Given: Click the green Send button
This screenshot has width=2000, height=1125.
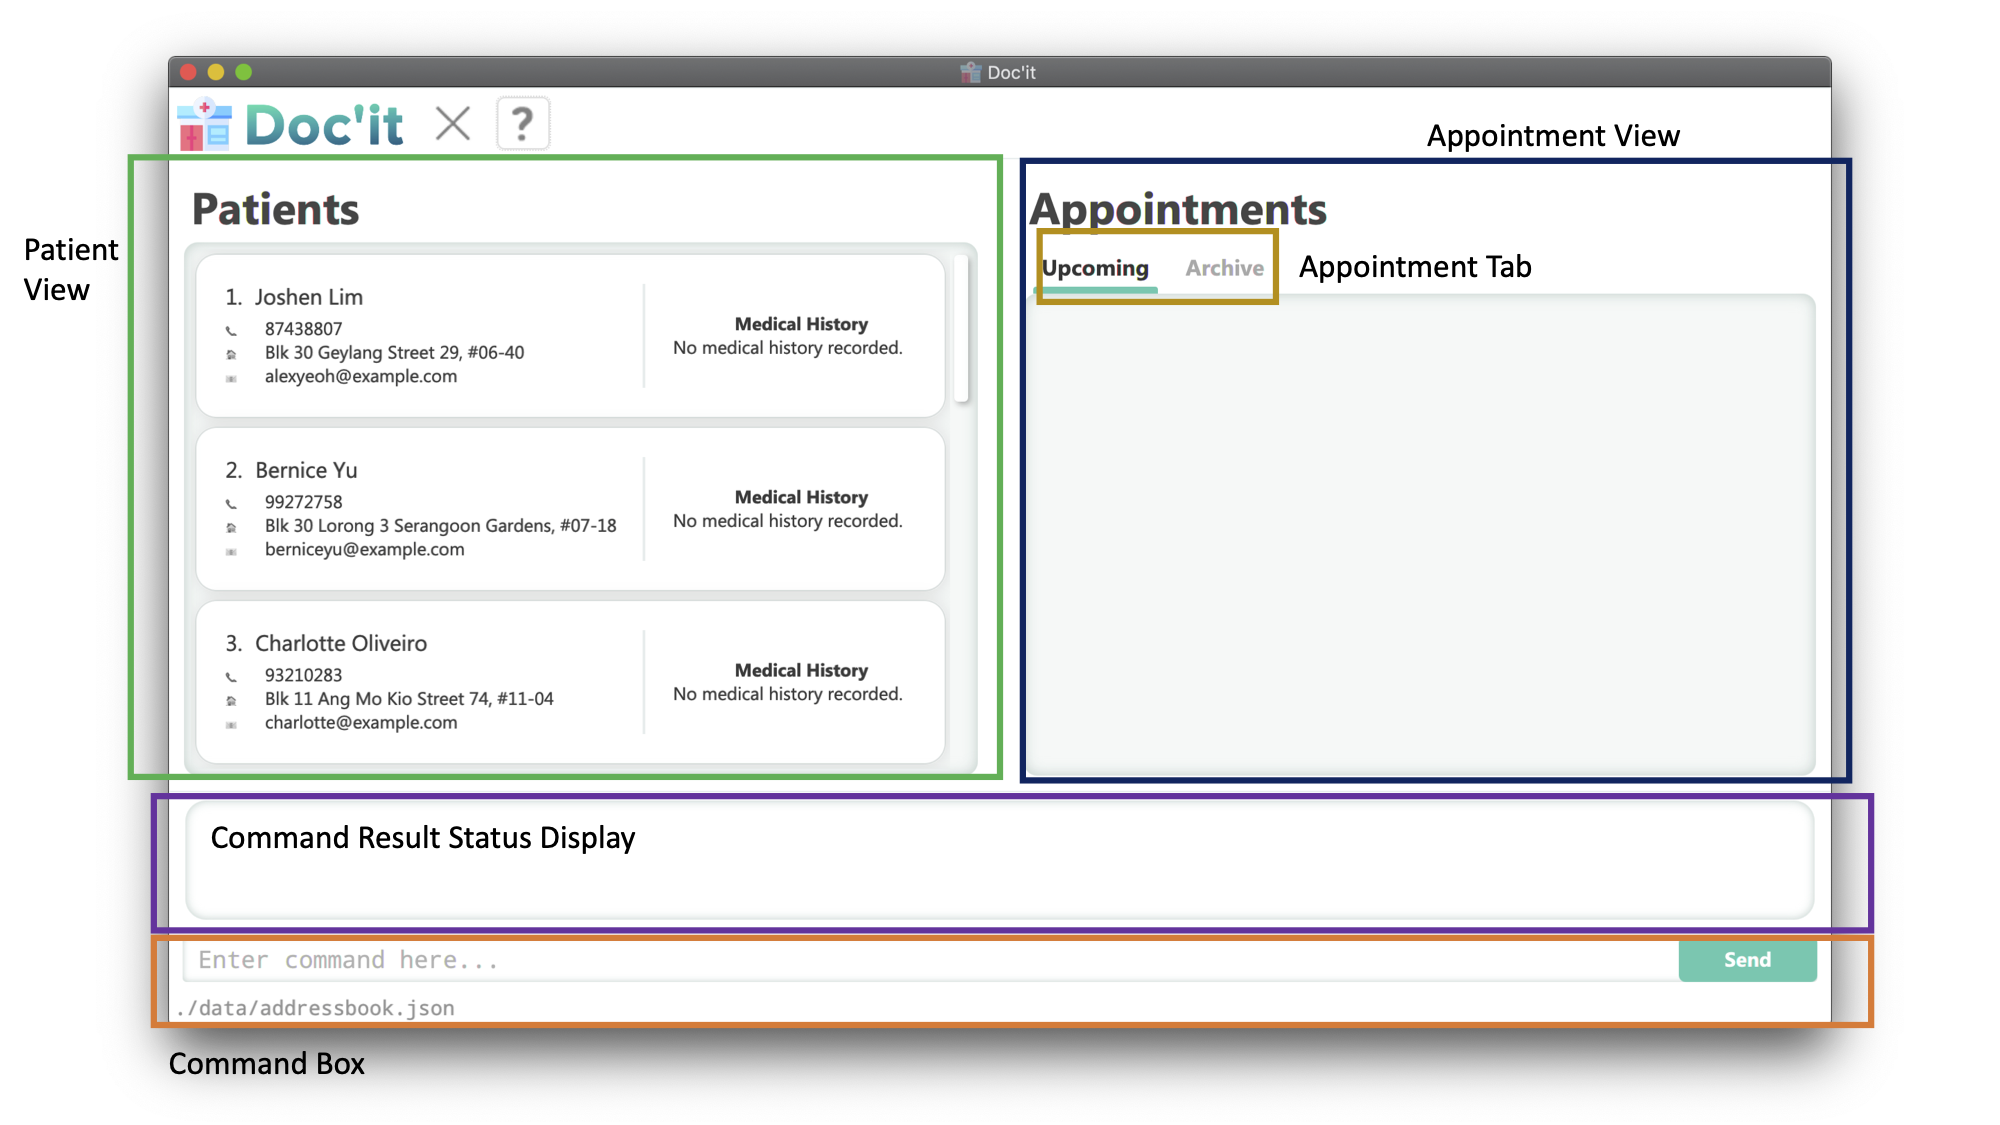Looking at the screenshot, I should 1747,960.
